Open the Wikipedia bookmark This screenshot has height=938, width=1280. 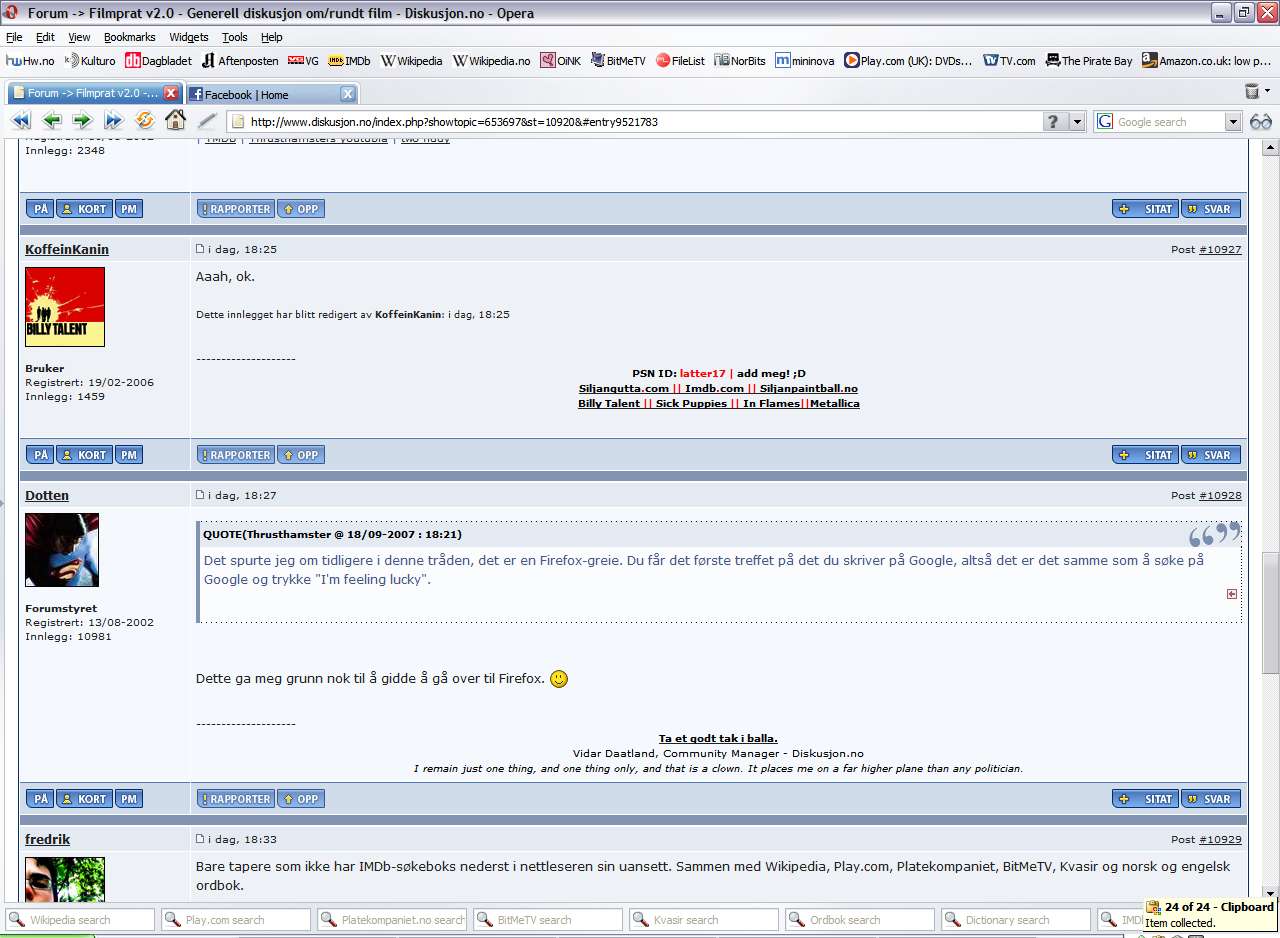coord(411,60)
